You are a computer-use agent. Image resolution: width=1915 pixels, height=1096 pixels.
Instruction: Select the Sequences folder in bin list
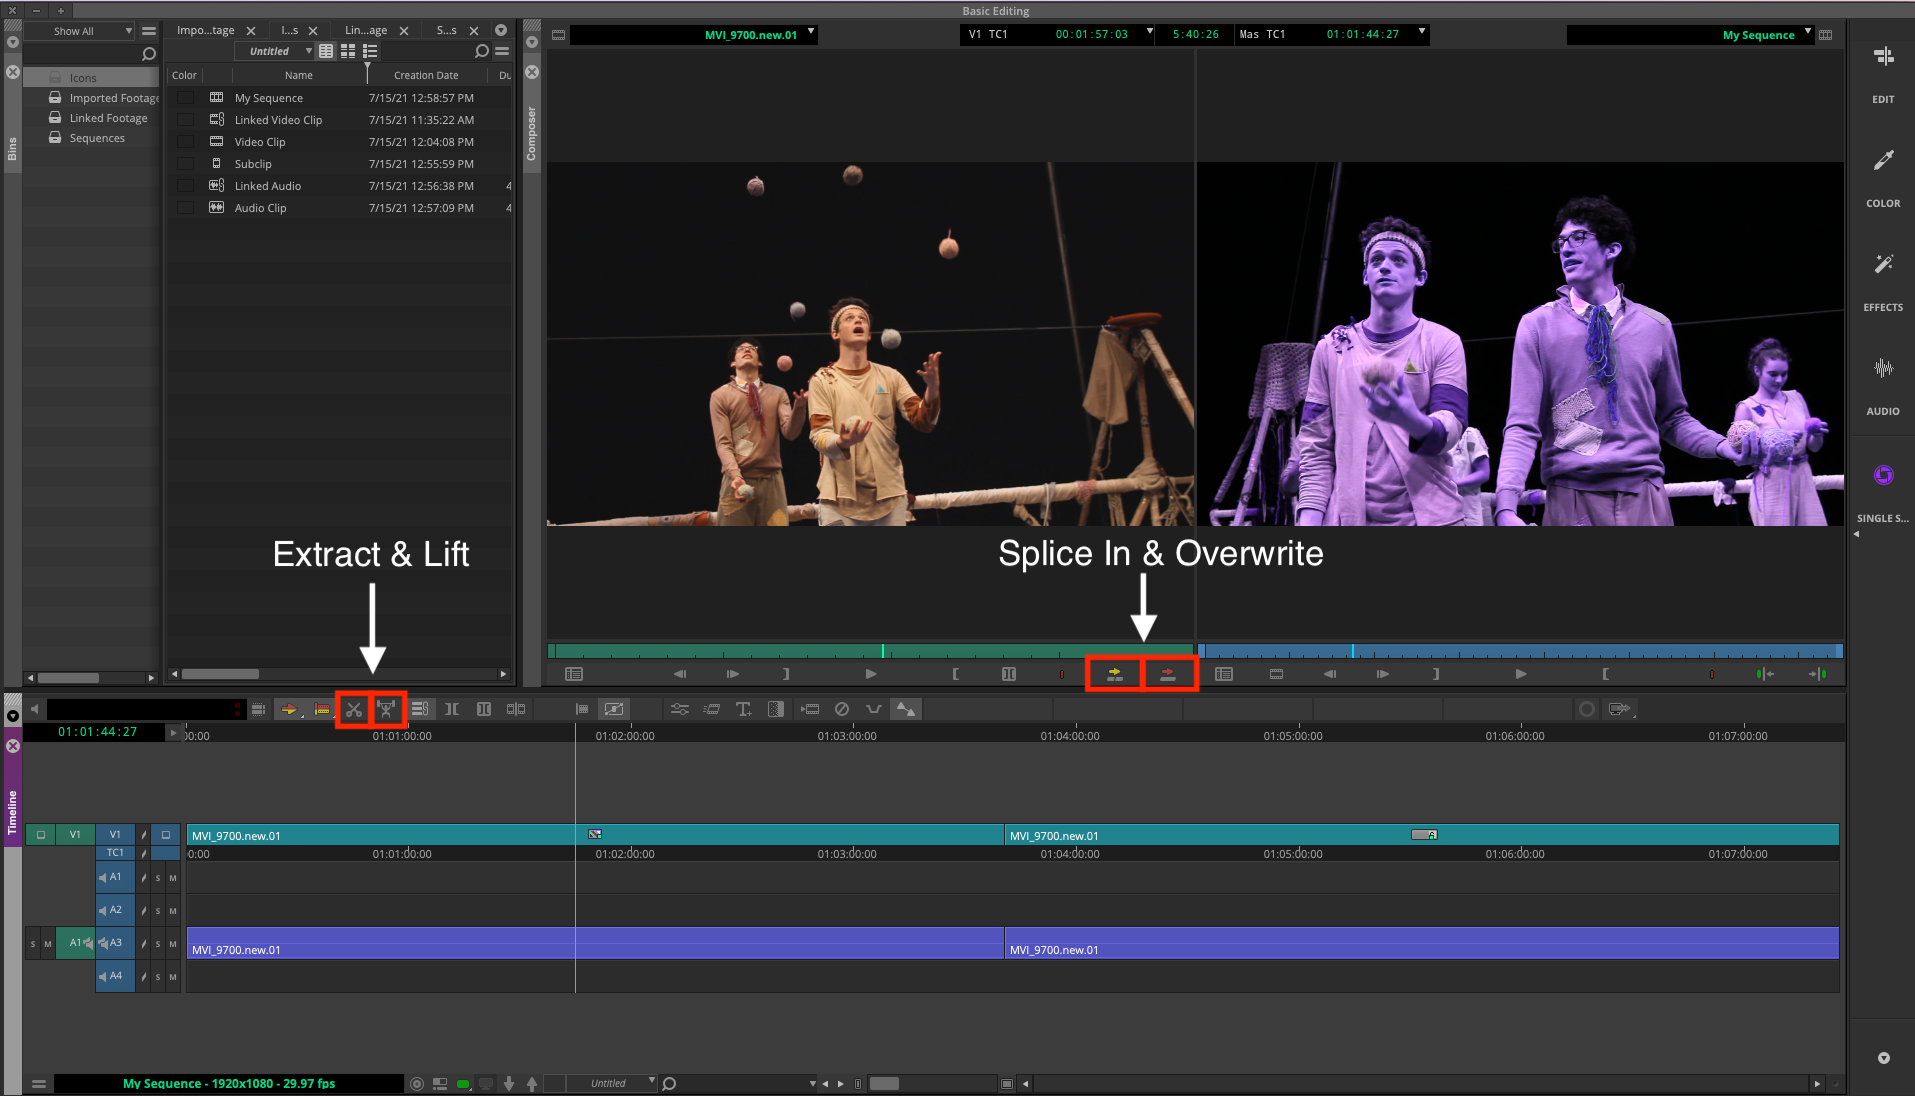coord(97,138)
